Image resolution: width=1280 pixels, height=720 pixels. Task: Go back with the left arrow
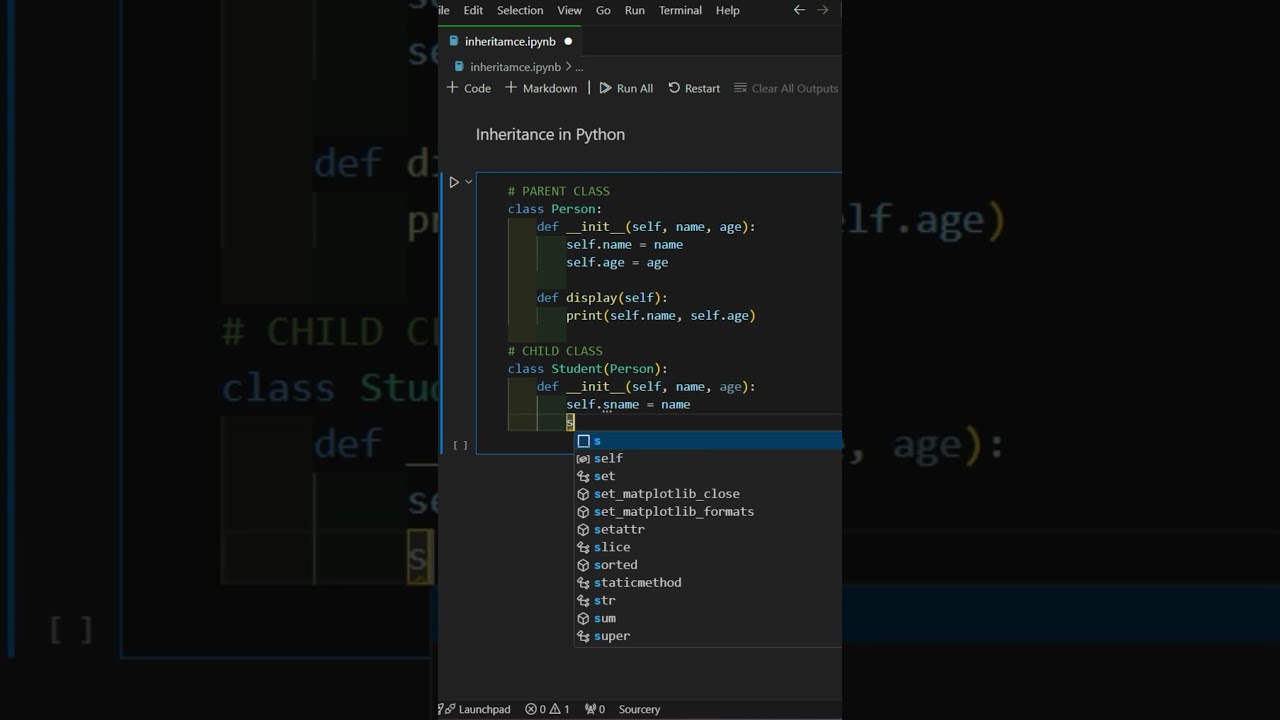(799, 10)
